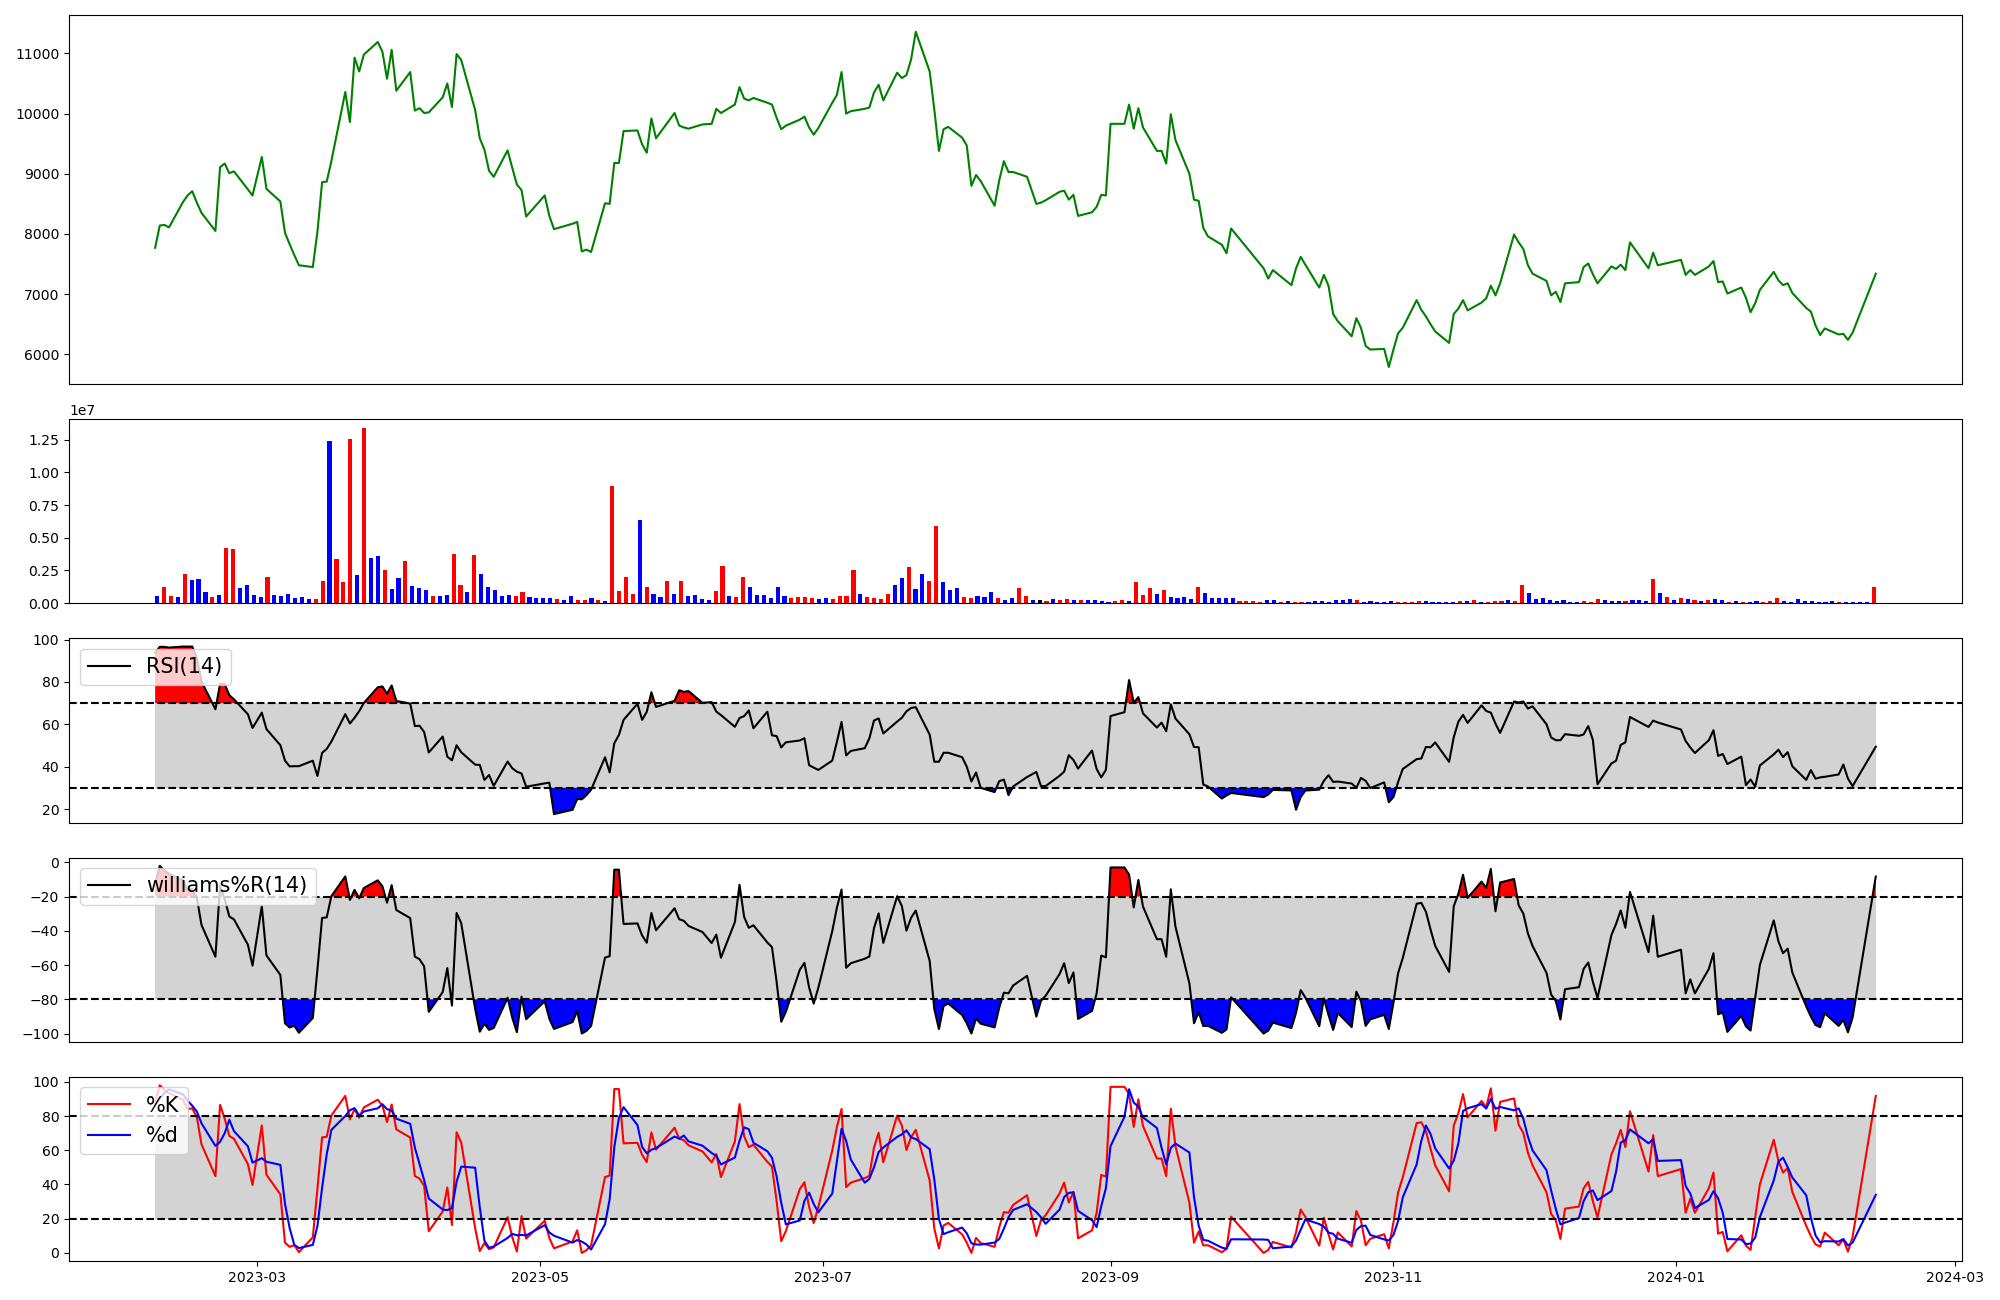
Task: Click the −100 tick on the Williams %R axis
Action: pos(40,1034)
